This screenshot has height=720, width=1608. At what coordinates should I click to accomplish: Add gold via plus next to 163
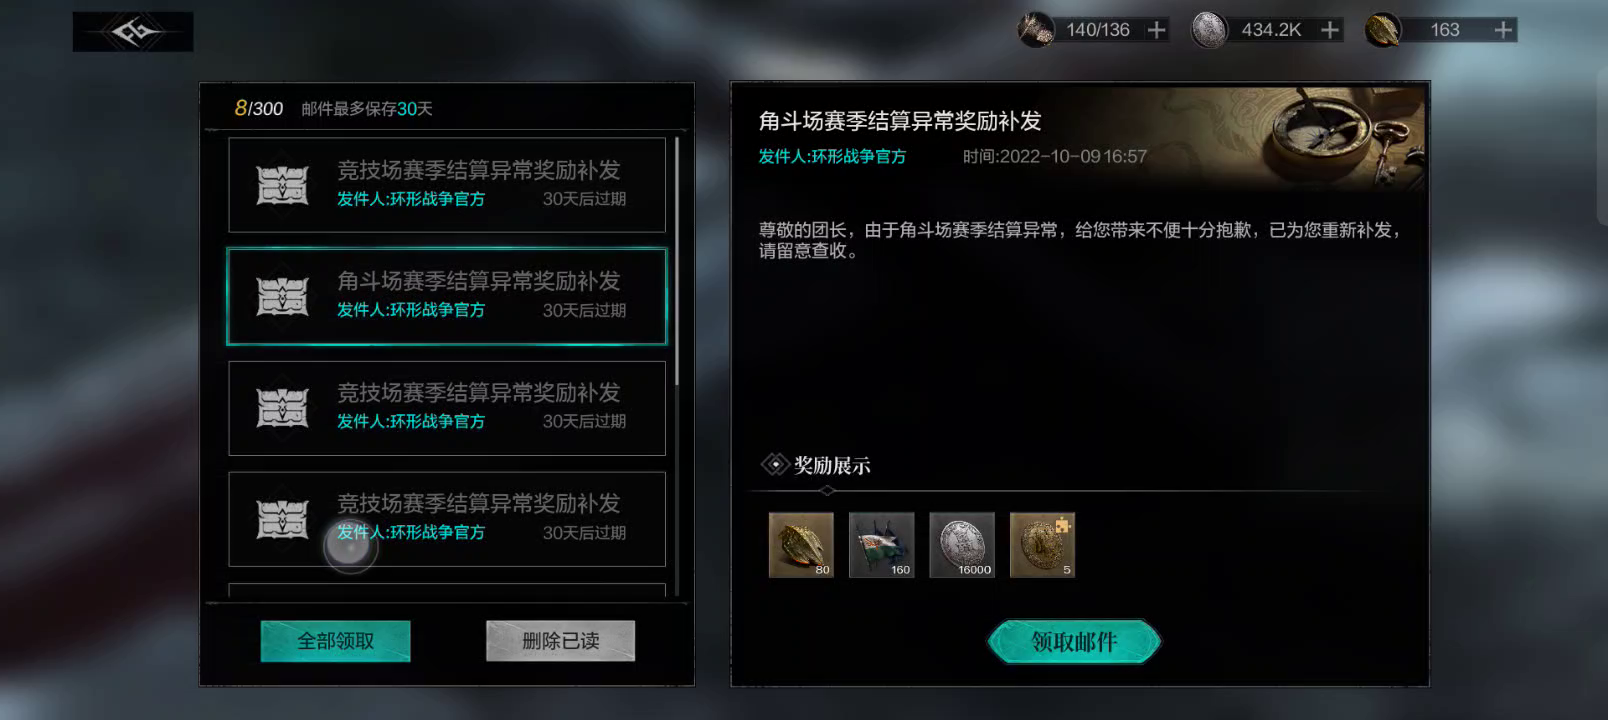[x=1503, y=30]
